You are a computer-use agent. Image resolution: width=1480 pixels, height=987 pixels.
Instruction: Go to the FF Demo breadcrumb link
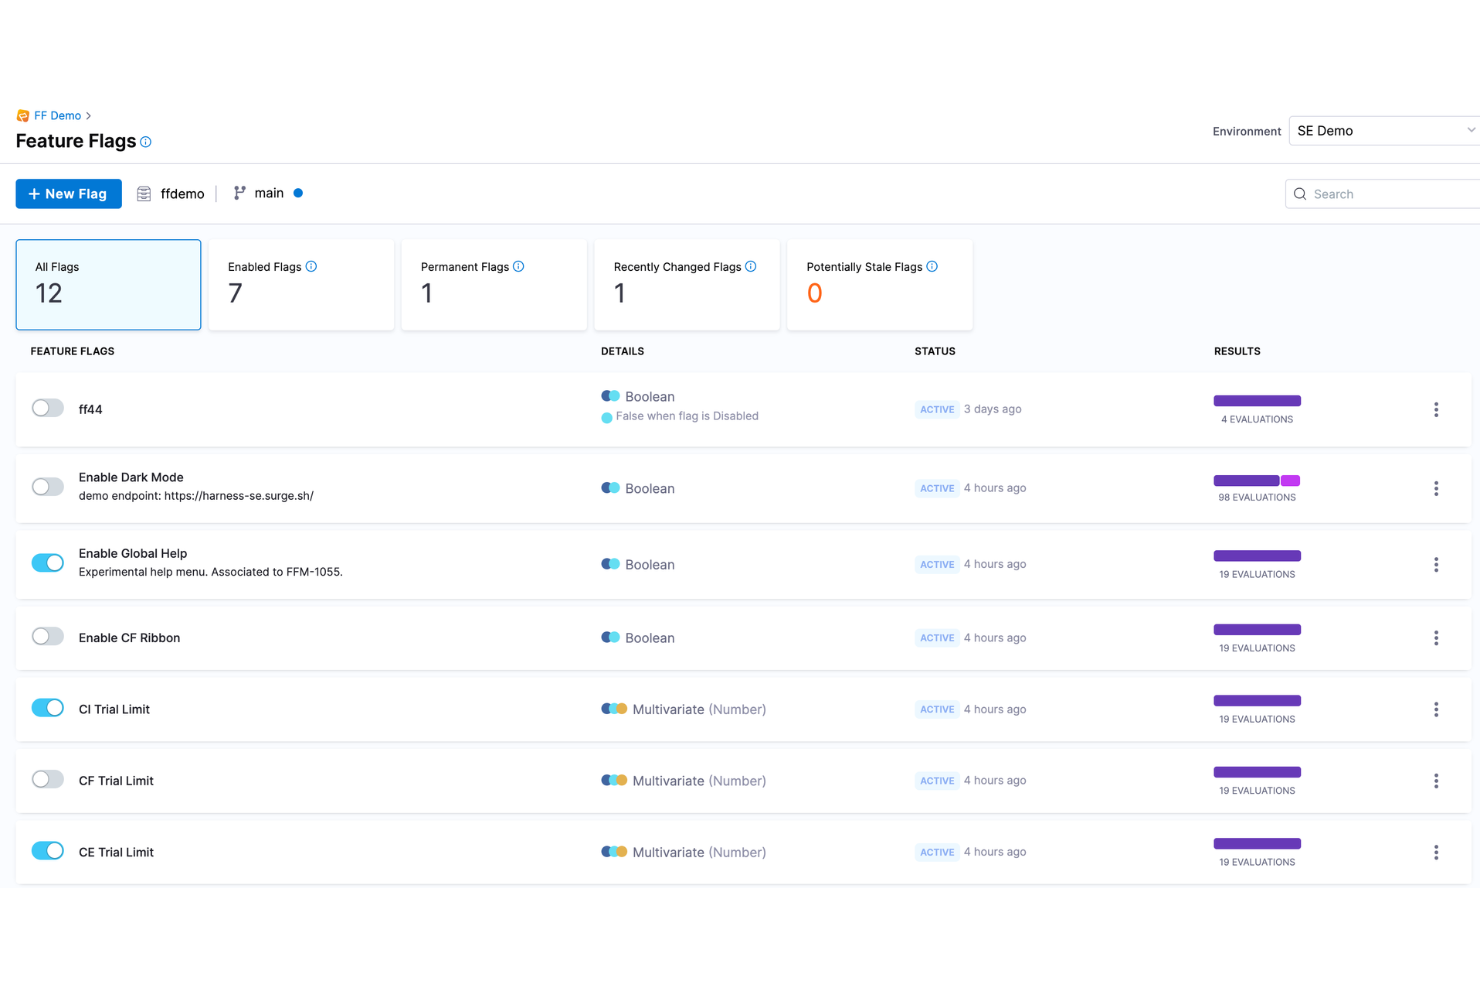click(x=58, y=116)
